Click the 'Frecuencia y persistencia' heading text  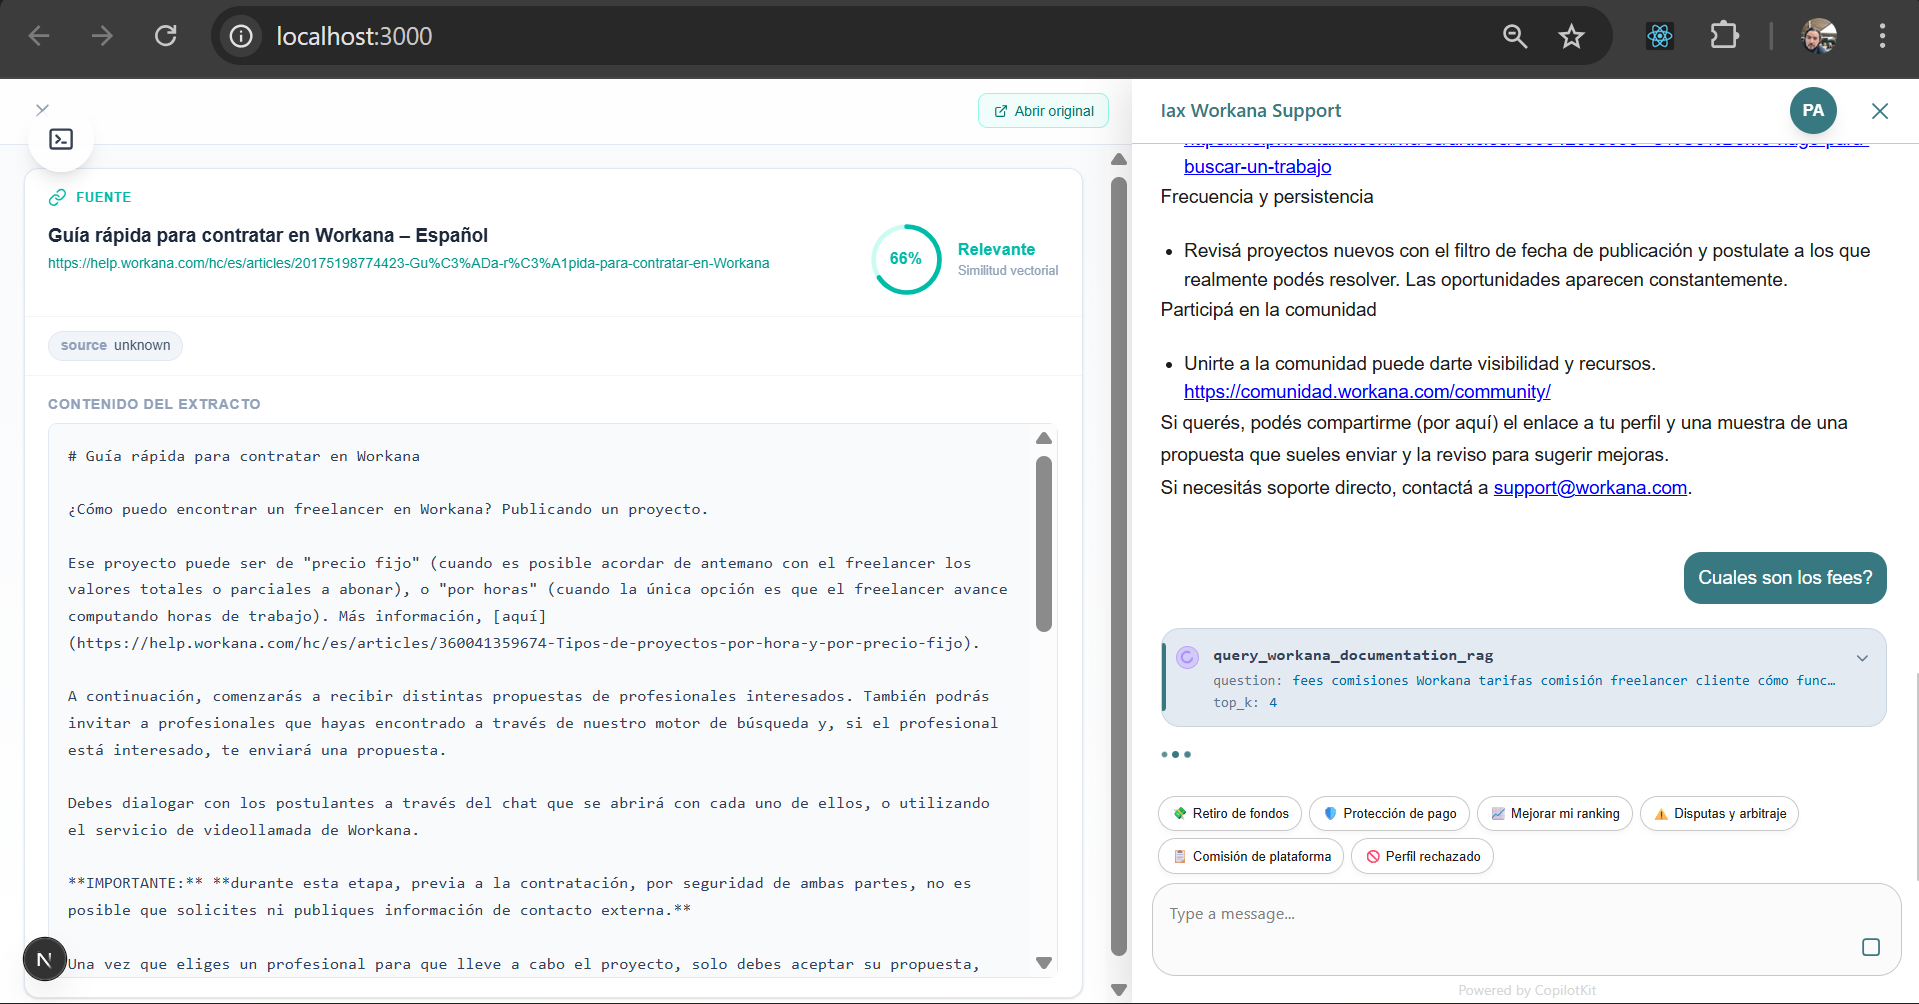tap(1267, 197)
